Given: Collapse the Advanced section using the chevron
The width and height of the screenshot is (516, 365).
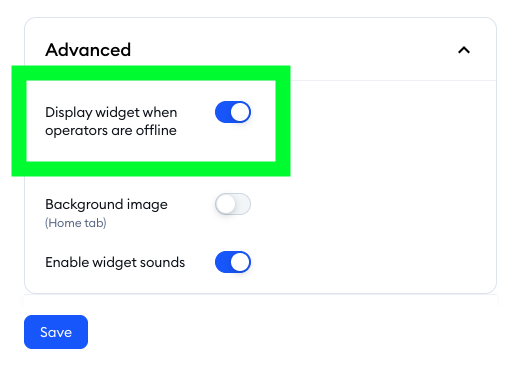Looking at the screenshot, I should point(464,50).
